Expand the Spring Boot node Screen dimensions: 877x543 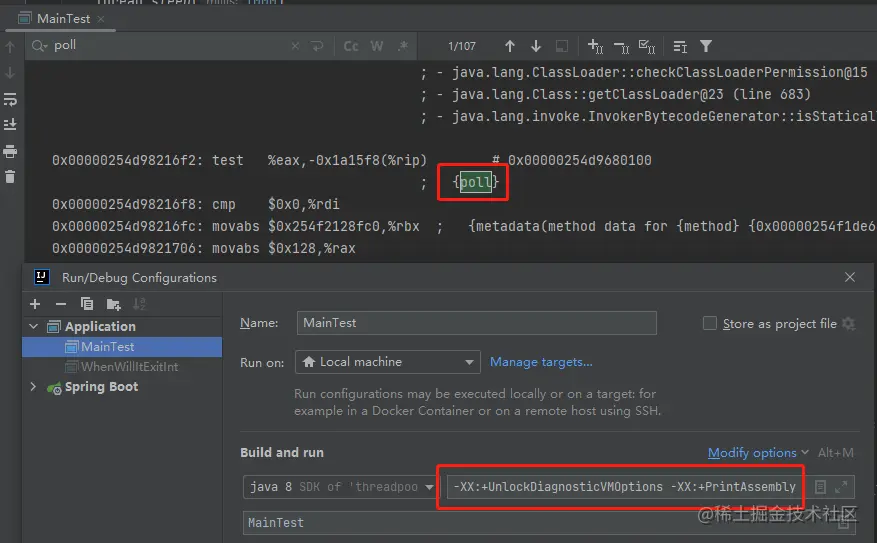33,386
